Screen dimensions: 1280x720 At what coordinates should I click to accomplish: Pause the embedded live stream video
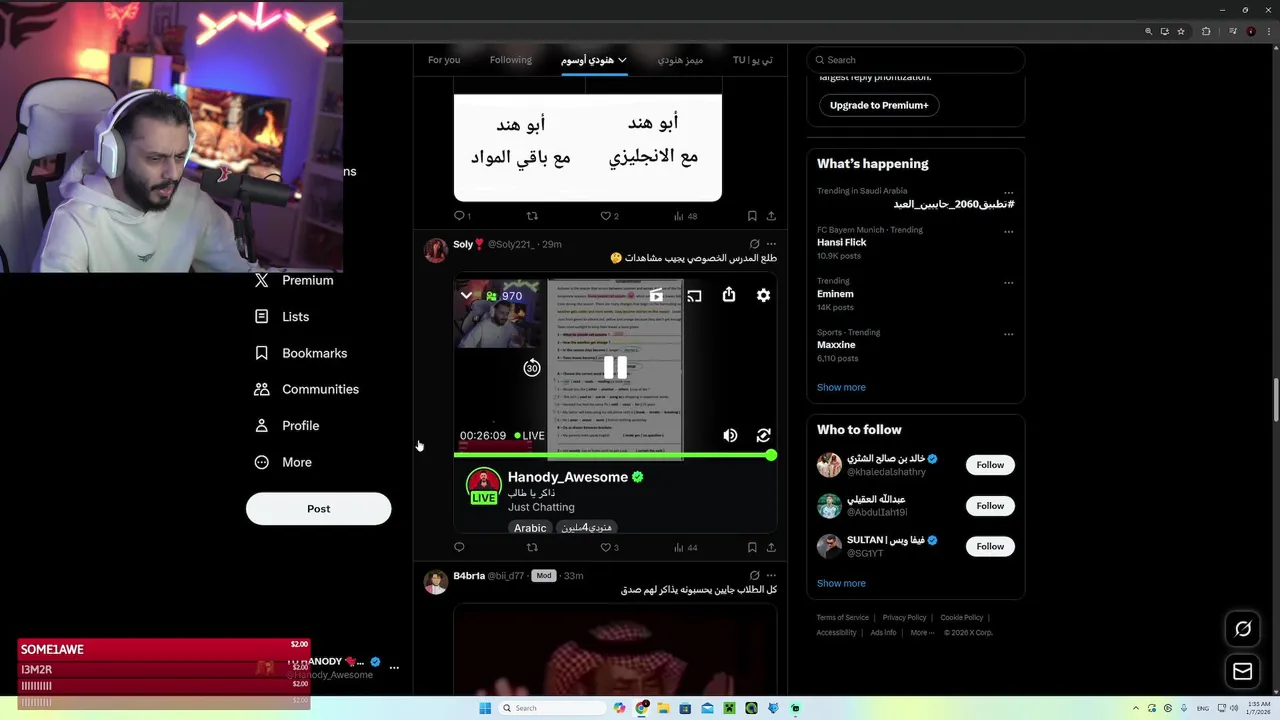click(x=615, y=367)
